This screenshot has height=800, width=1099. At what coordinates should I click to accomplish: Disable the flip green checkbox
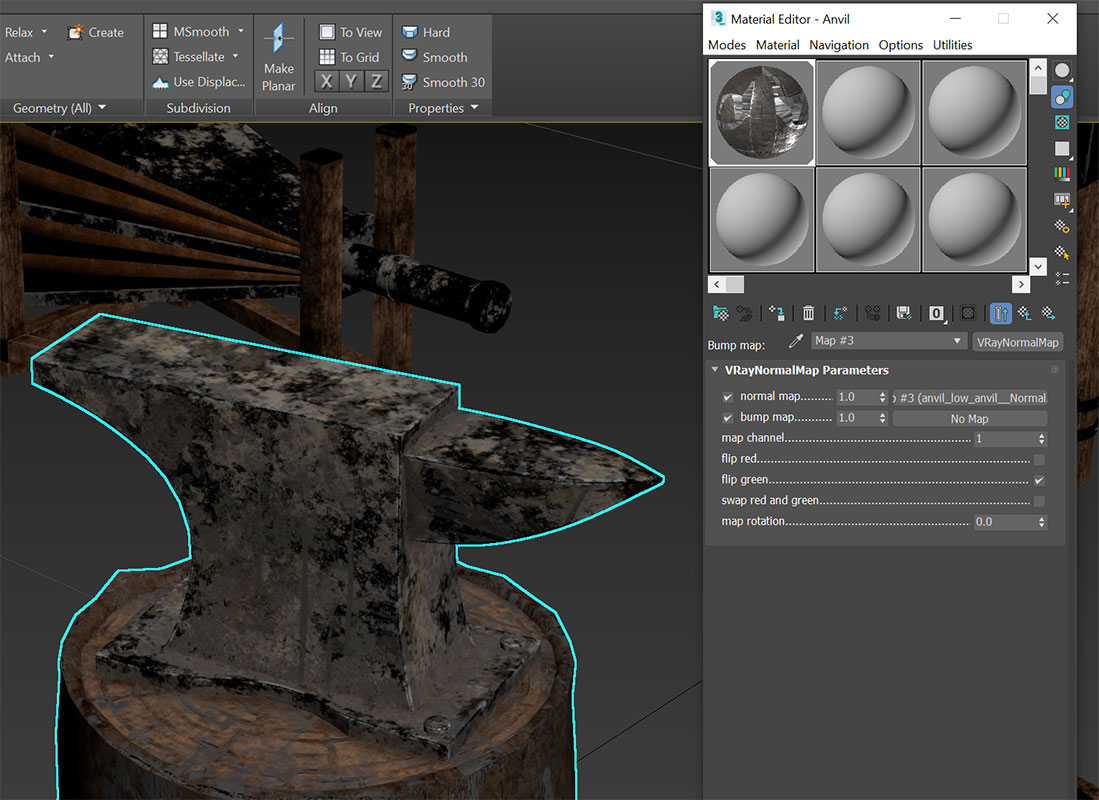(1039, 480)
